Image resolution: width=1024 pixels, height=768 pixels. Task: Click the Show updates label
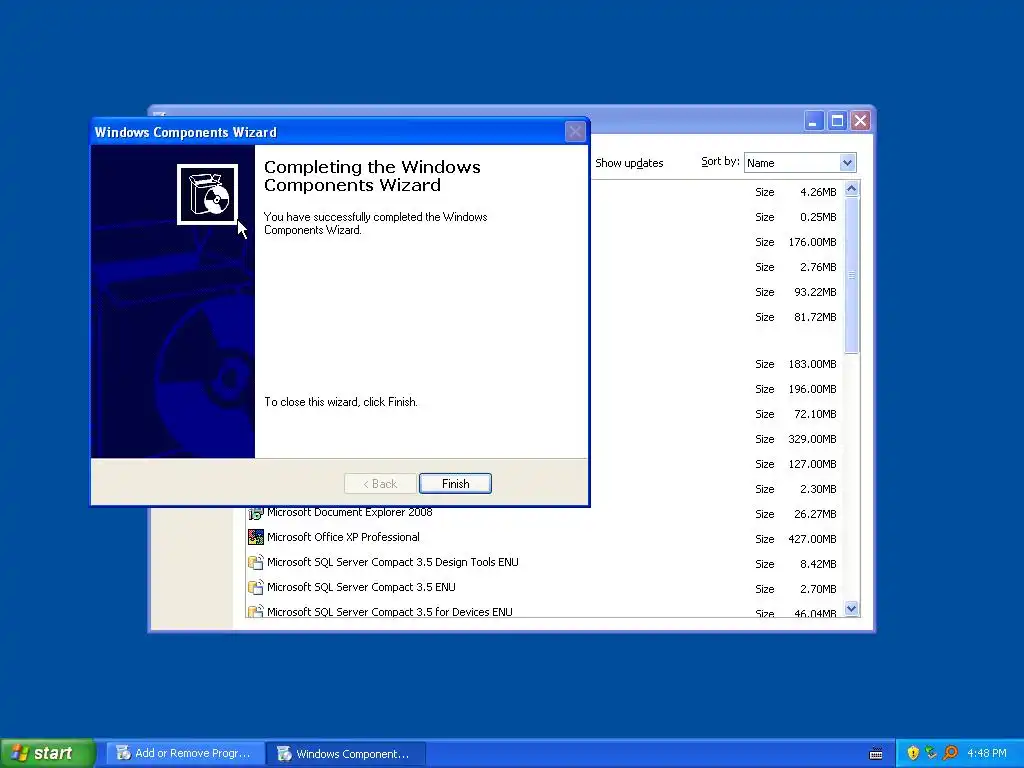click(629, 163)
